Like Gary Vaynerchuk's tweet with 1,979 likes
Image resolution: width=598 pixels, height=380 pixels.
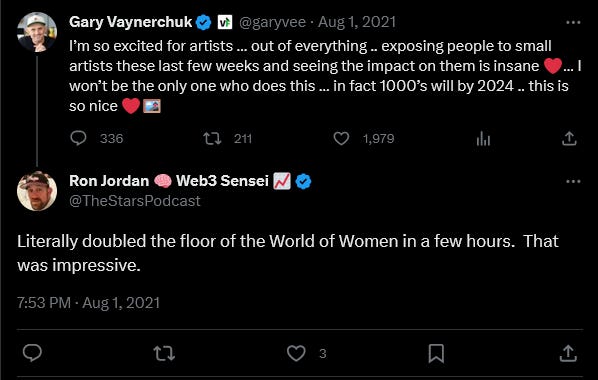tap(341, 138)
